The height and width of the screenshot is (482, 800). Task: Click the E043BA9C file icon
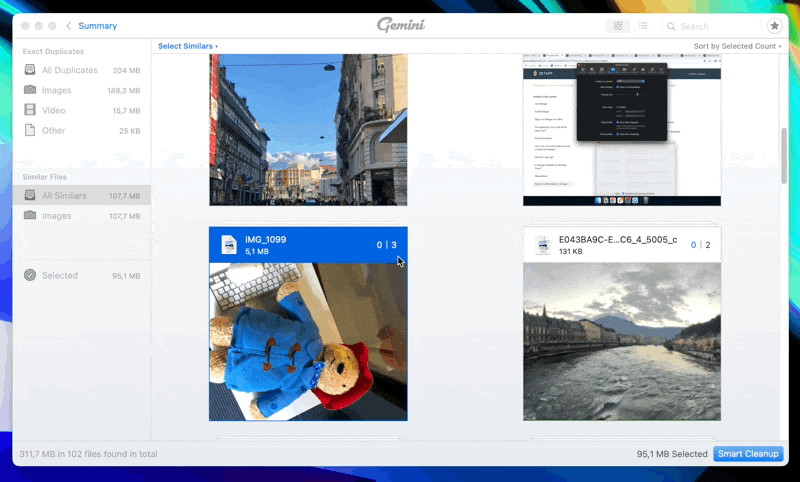(543, 245)
